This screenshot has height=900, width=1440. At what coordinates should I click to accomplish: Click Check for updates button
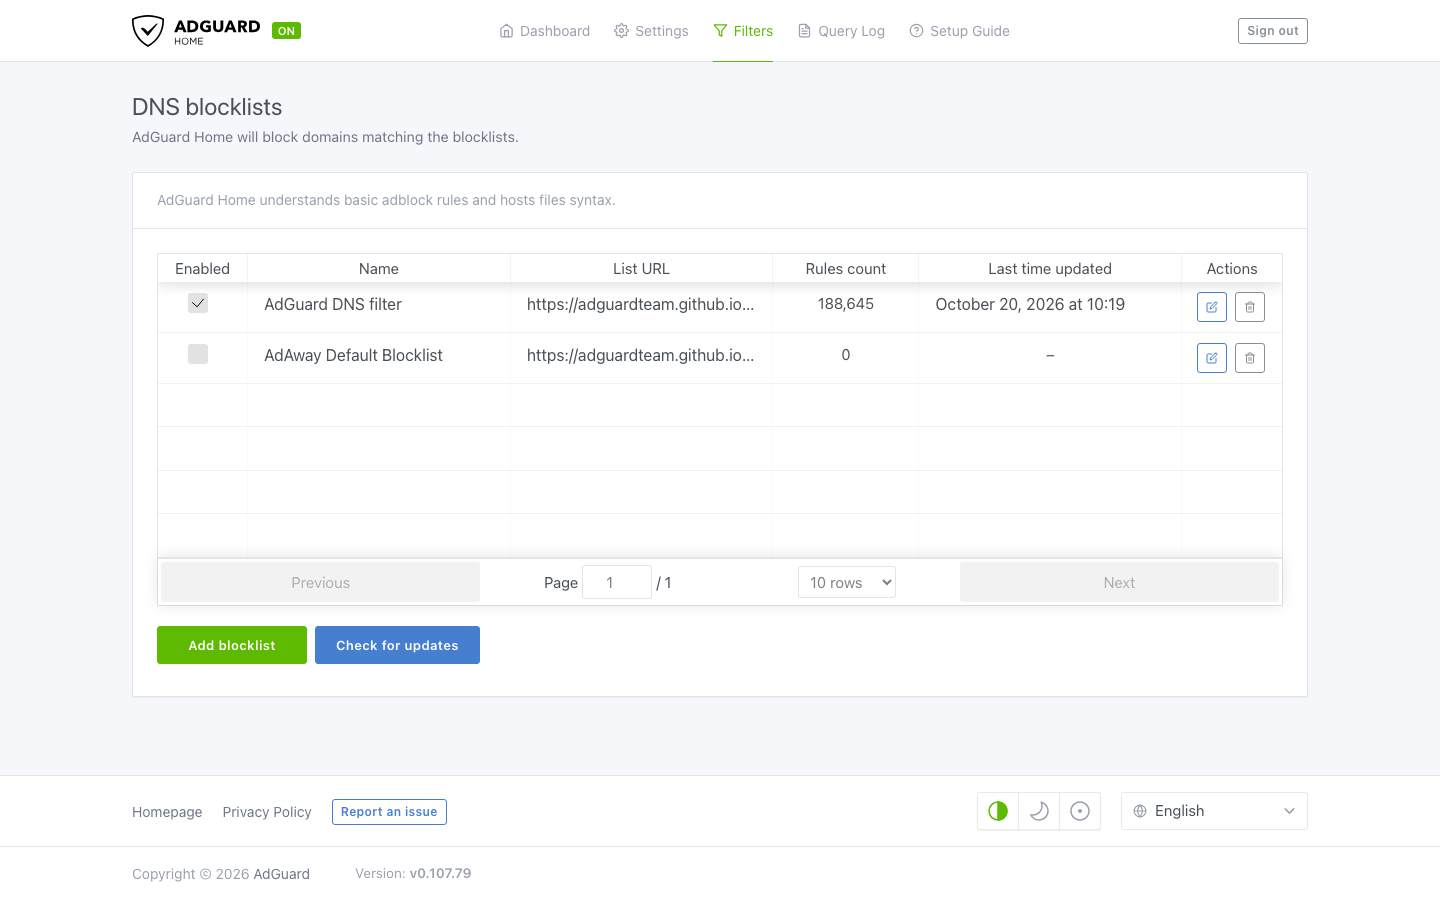pyautogui.click(x=397, y=645)
